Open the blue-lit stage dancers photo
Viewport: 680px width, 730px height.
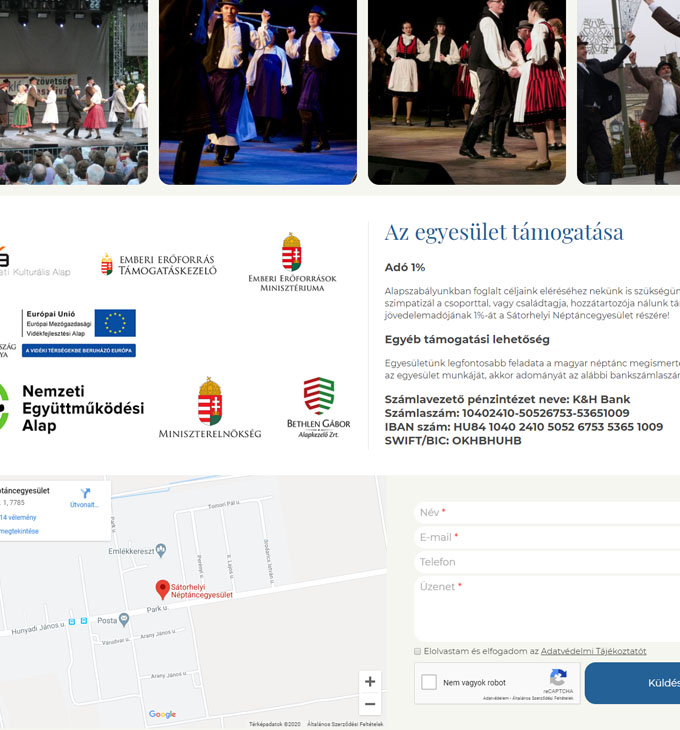pos(258,92)
